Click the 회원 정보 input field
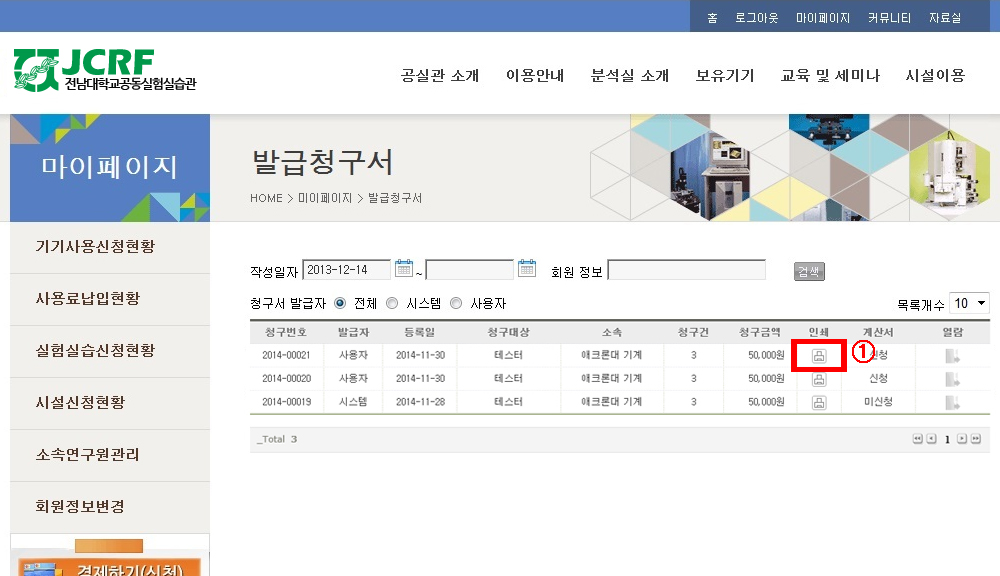This screenshot has width=1000, height=576. click(686, 270)
